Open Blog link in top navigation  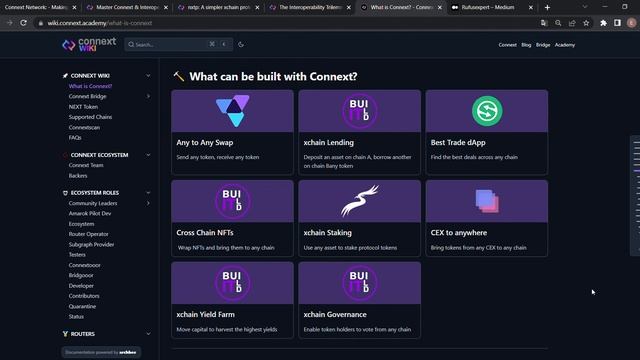tap(526, 45)
